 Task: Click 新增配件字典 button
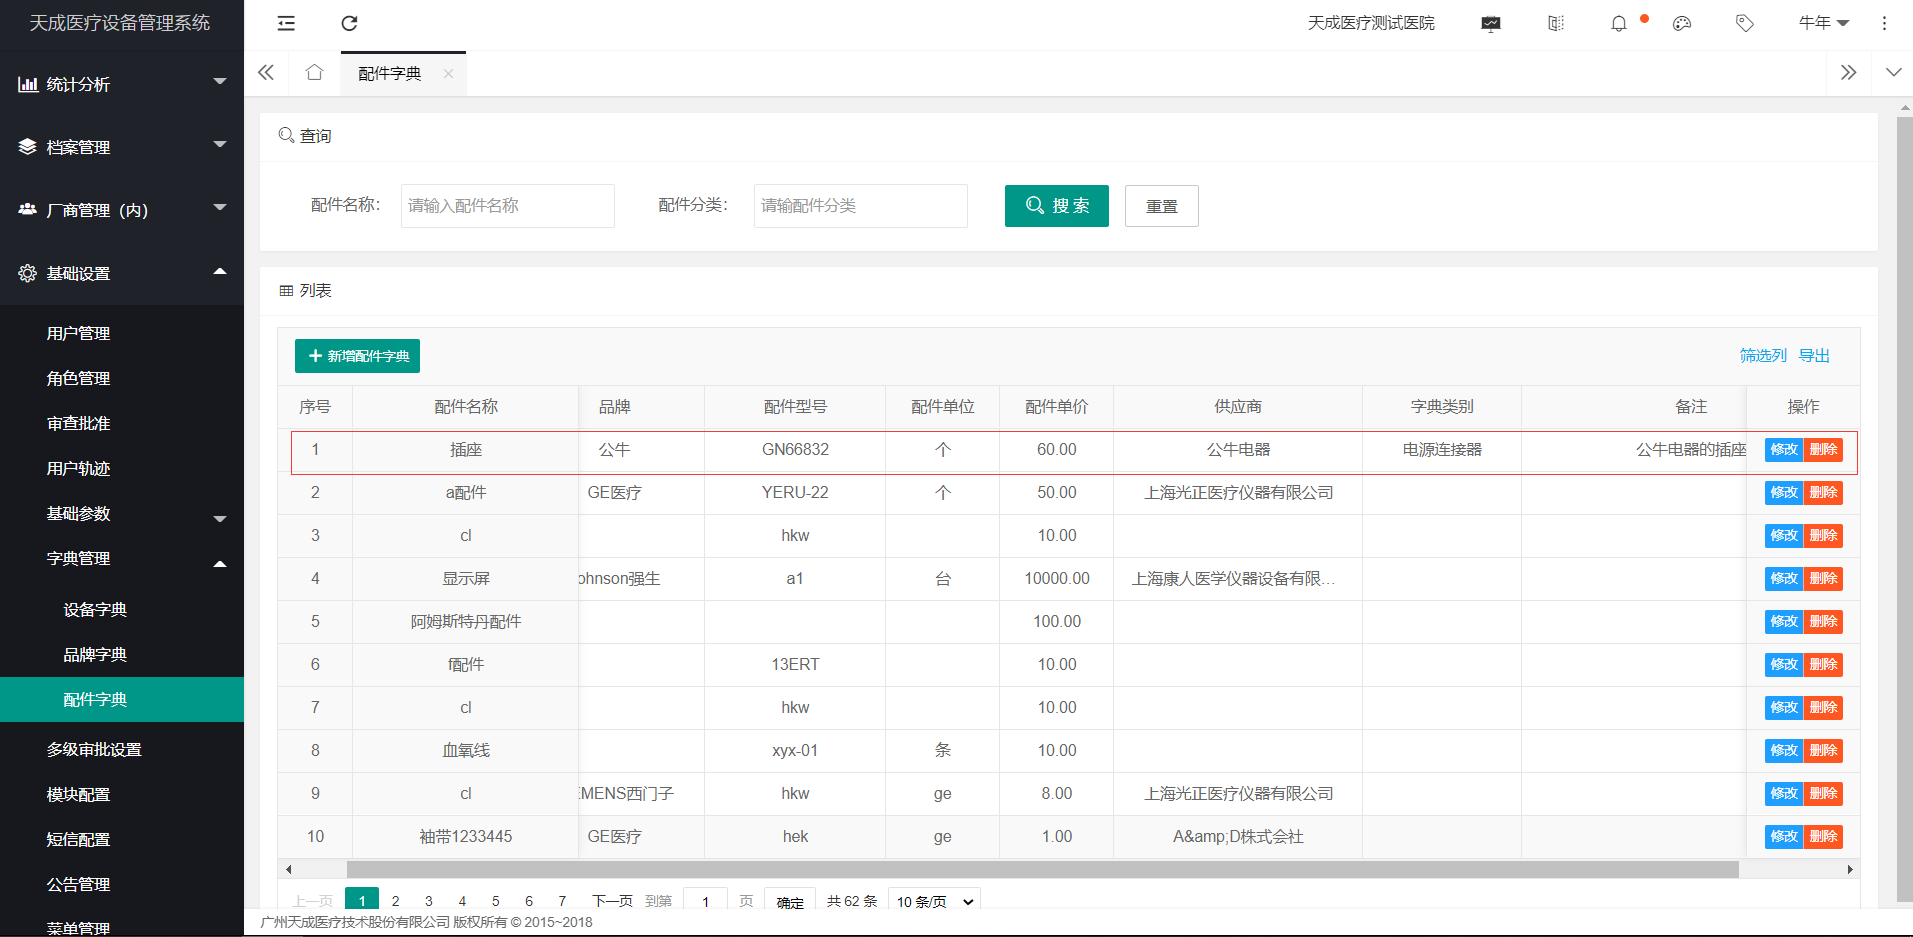357,356
